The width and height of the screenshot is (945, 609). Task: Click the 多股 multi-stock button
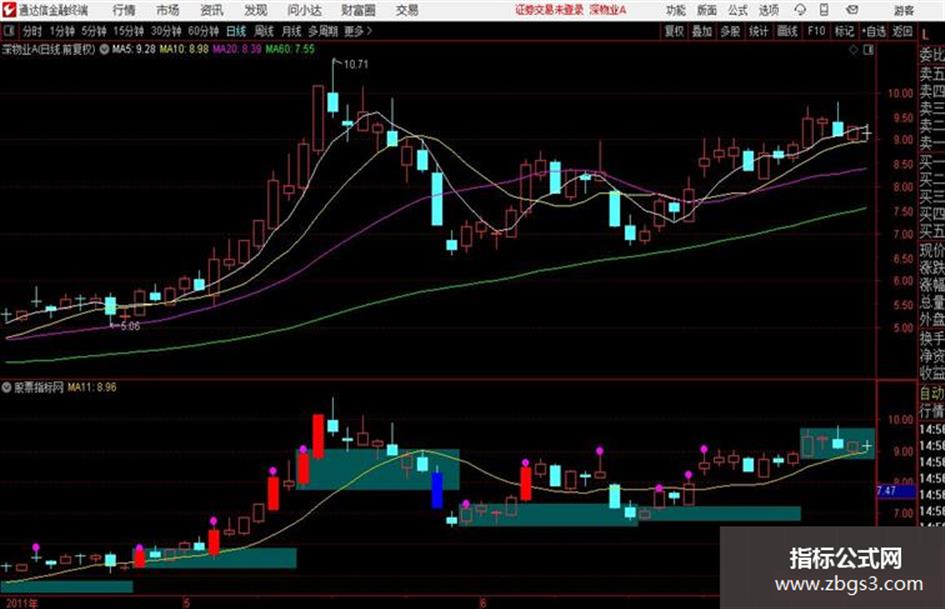point(730,31)
